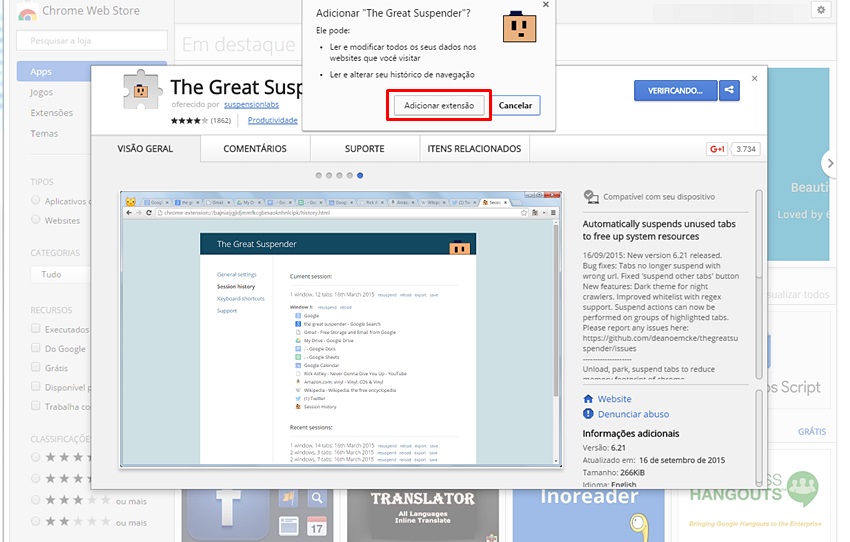Select the third screenshot carousel dot

point(339,176)
